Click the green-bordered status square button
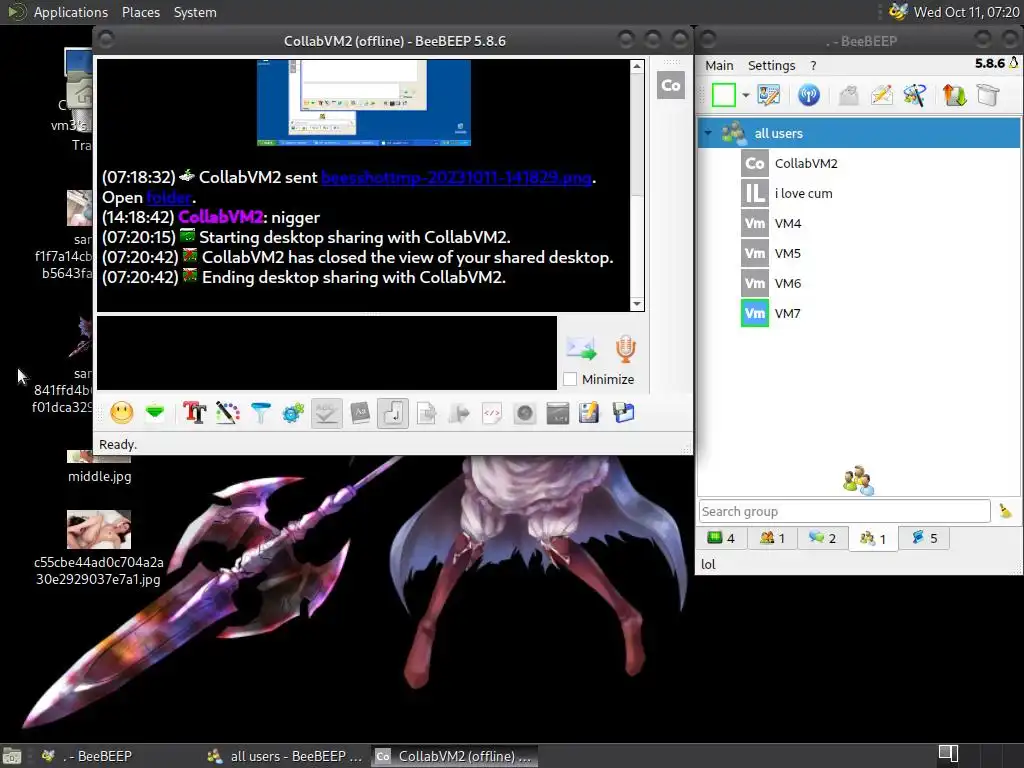The image size is (1024, 768). coord(724,95)
